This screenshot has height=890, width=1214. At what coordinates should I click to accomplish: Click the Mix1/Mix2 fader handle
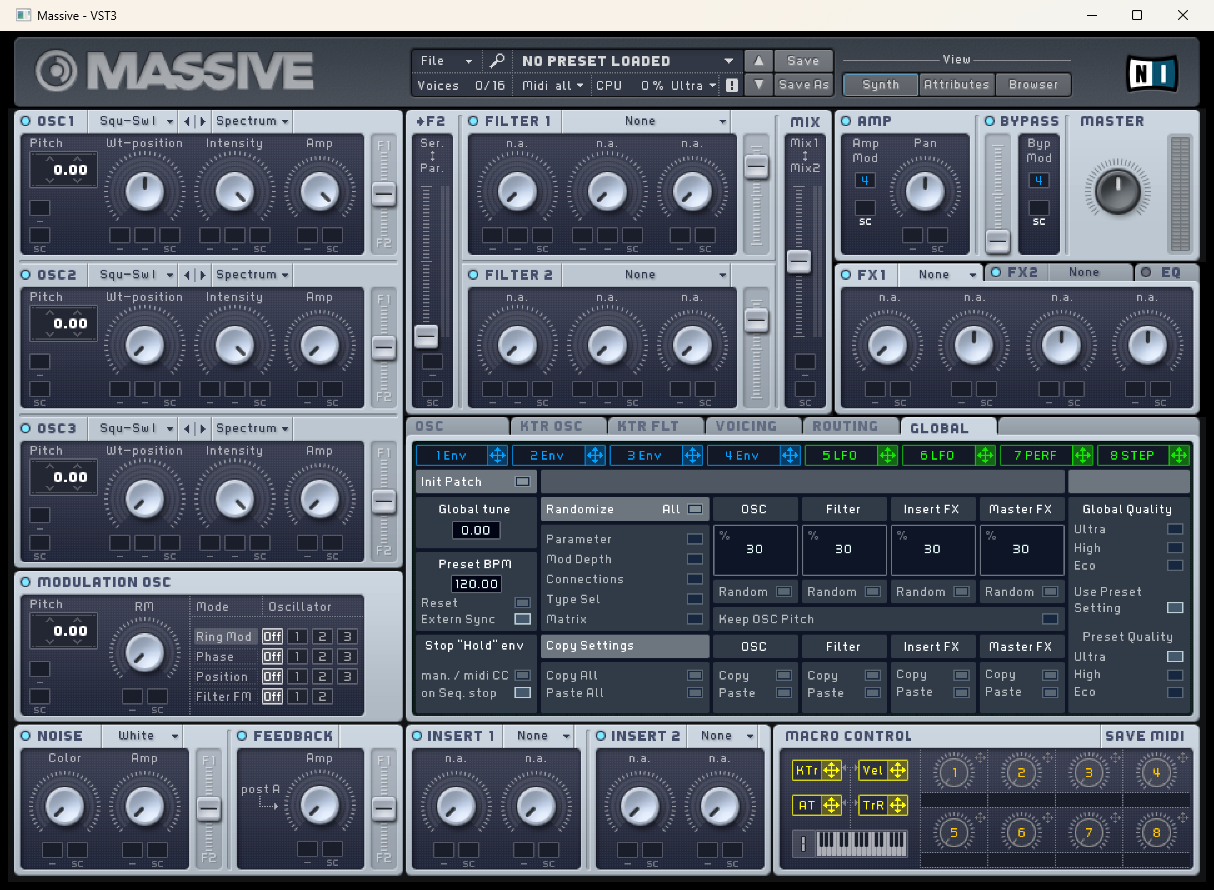coord(798,262)
